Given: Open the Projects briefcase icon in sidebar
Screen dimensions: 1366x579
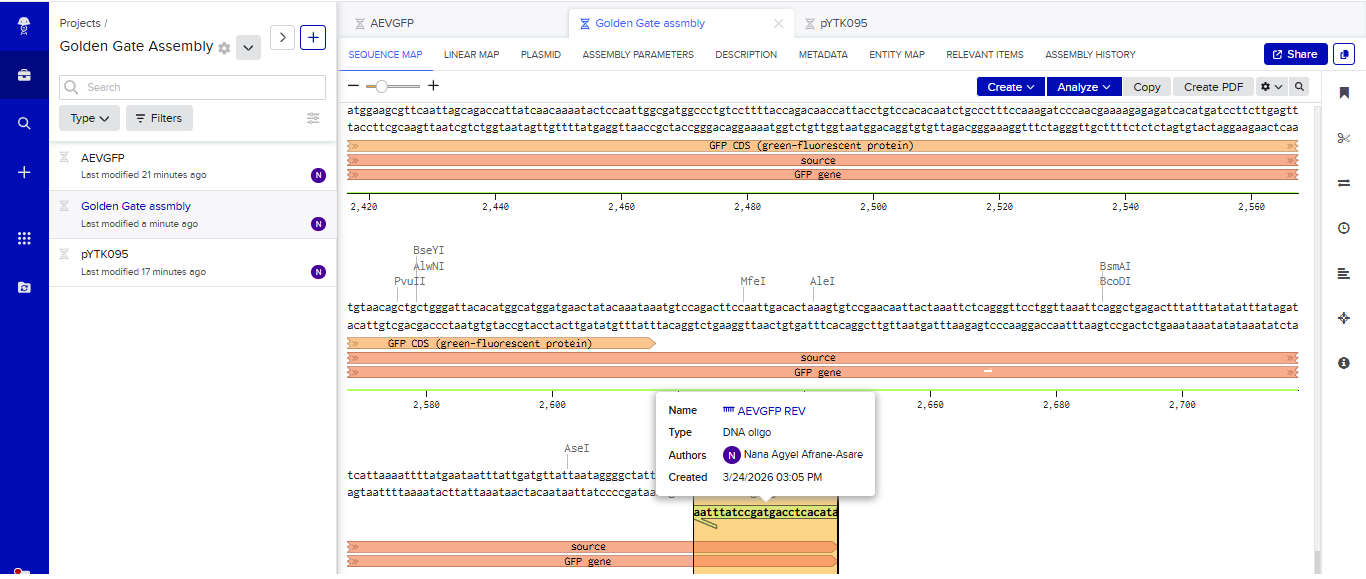Looking at the screenshot, I should [x=24, y=75].
